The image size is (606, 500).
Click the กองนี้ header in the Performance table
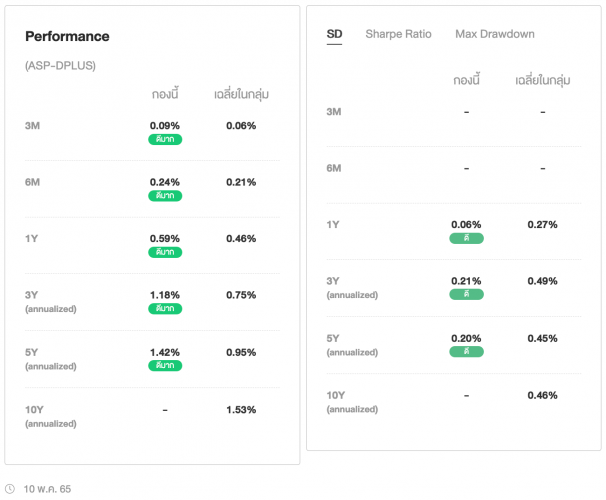click(x=165, y=95)
